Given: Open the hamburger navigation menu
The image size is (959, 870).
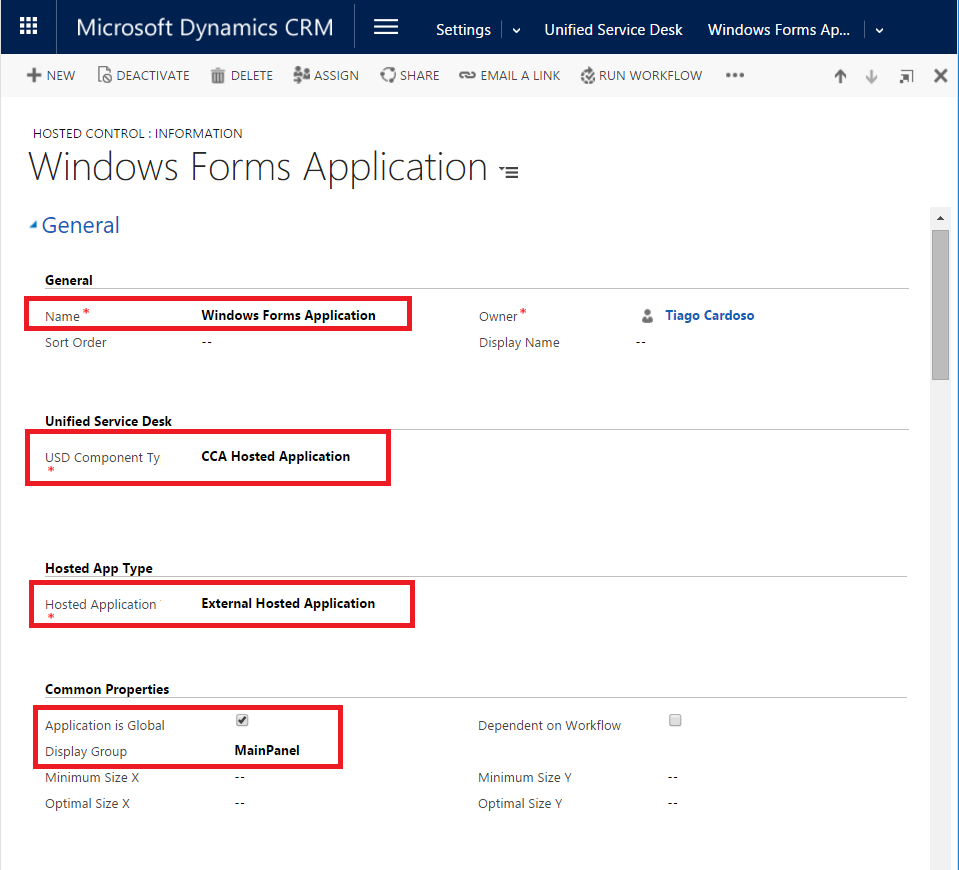Looking at the screenshot, I should (x=386, y=27).
